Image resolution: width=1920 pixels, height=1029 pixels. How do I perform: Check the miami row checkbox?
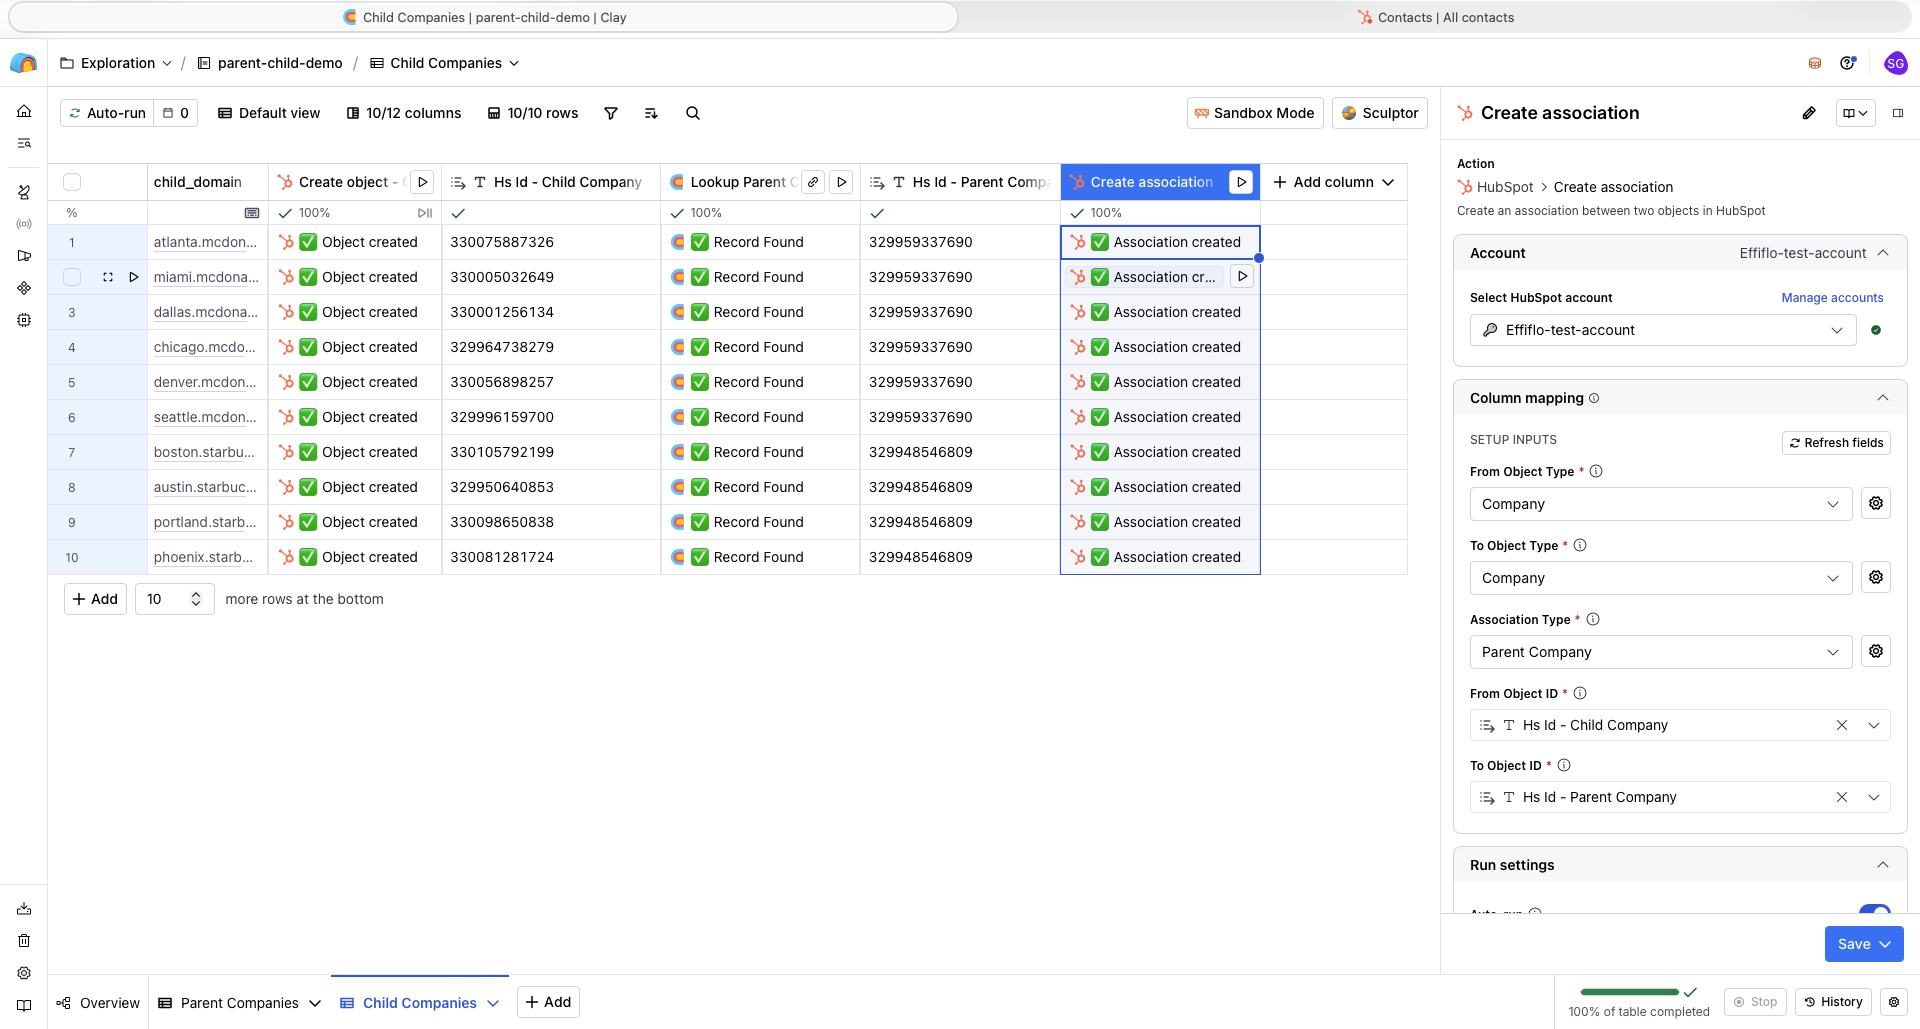tap(72, 277)
